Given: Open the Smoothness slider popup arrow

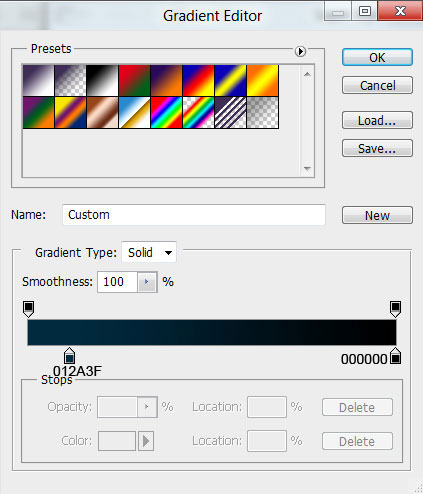Looking at the screenshot, I should pyautogui.click(x=147, y=282).
